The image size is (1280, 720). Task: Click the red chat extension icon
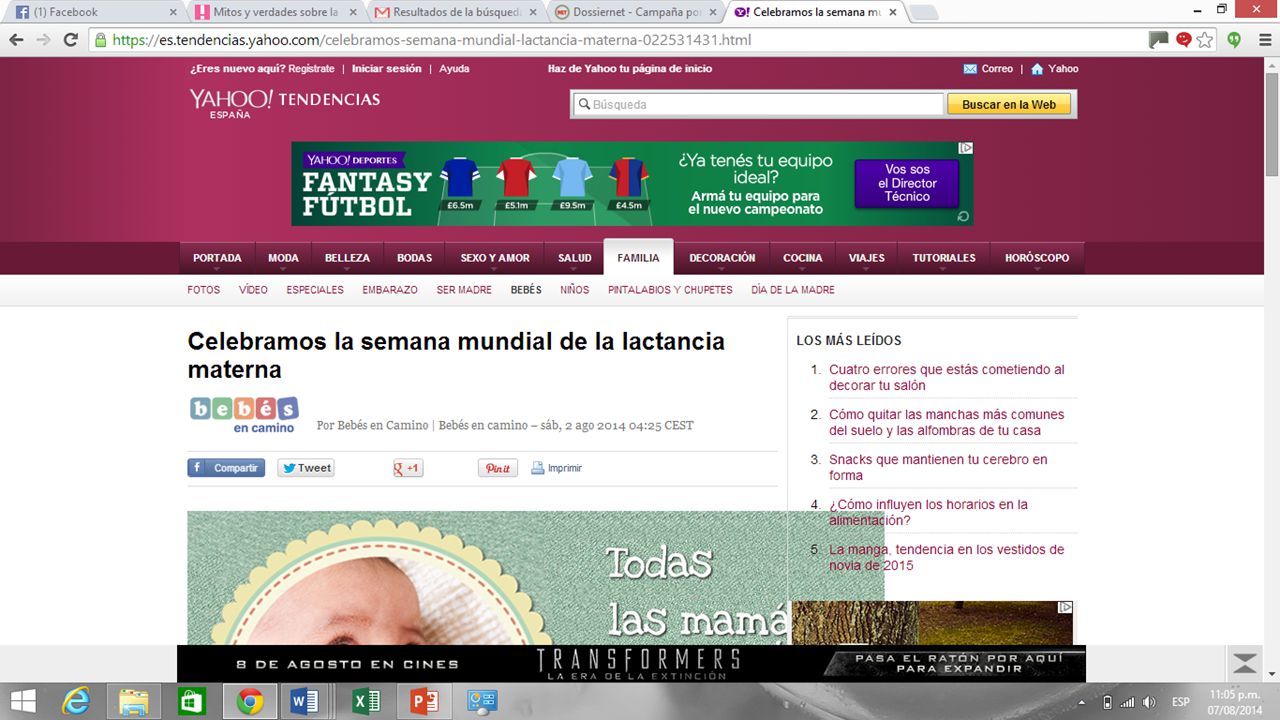[x=1184, y=40]
